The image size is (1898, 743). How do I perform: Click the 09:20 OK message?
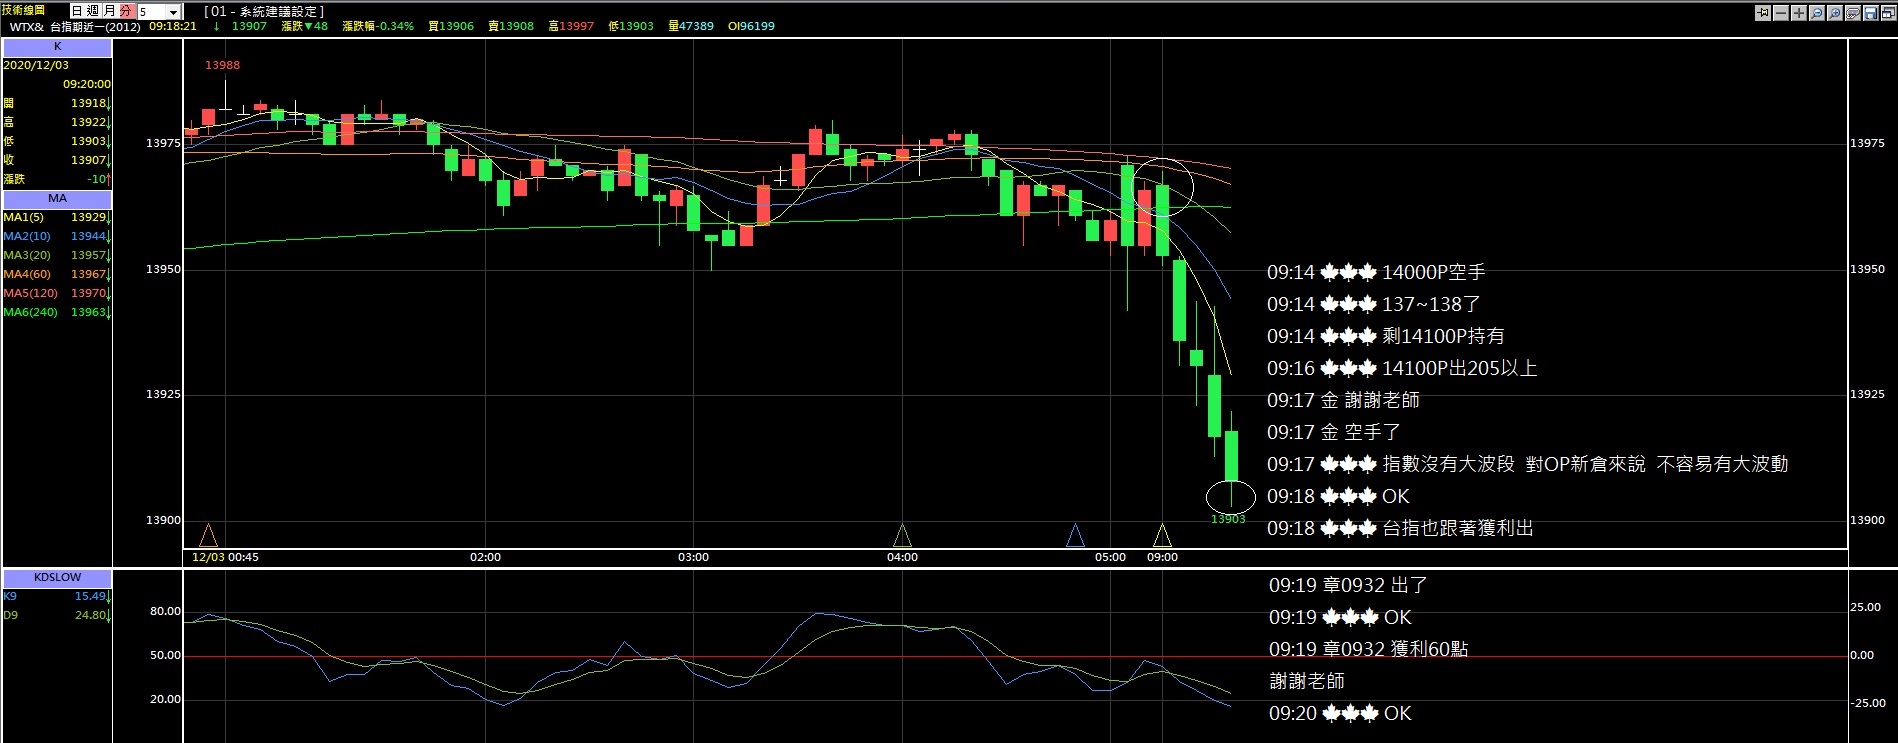coord(1340,713)
